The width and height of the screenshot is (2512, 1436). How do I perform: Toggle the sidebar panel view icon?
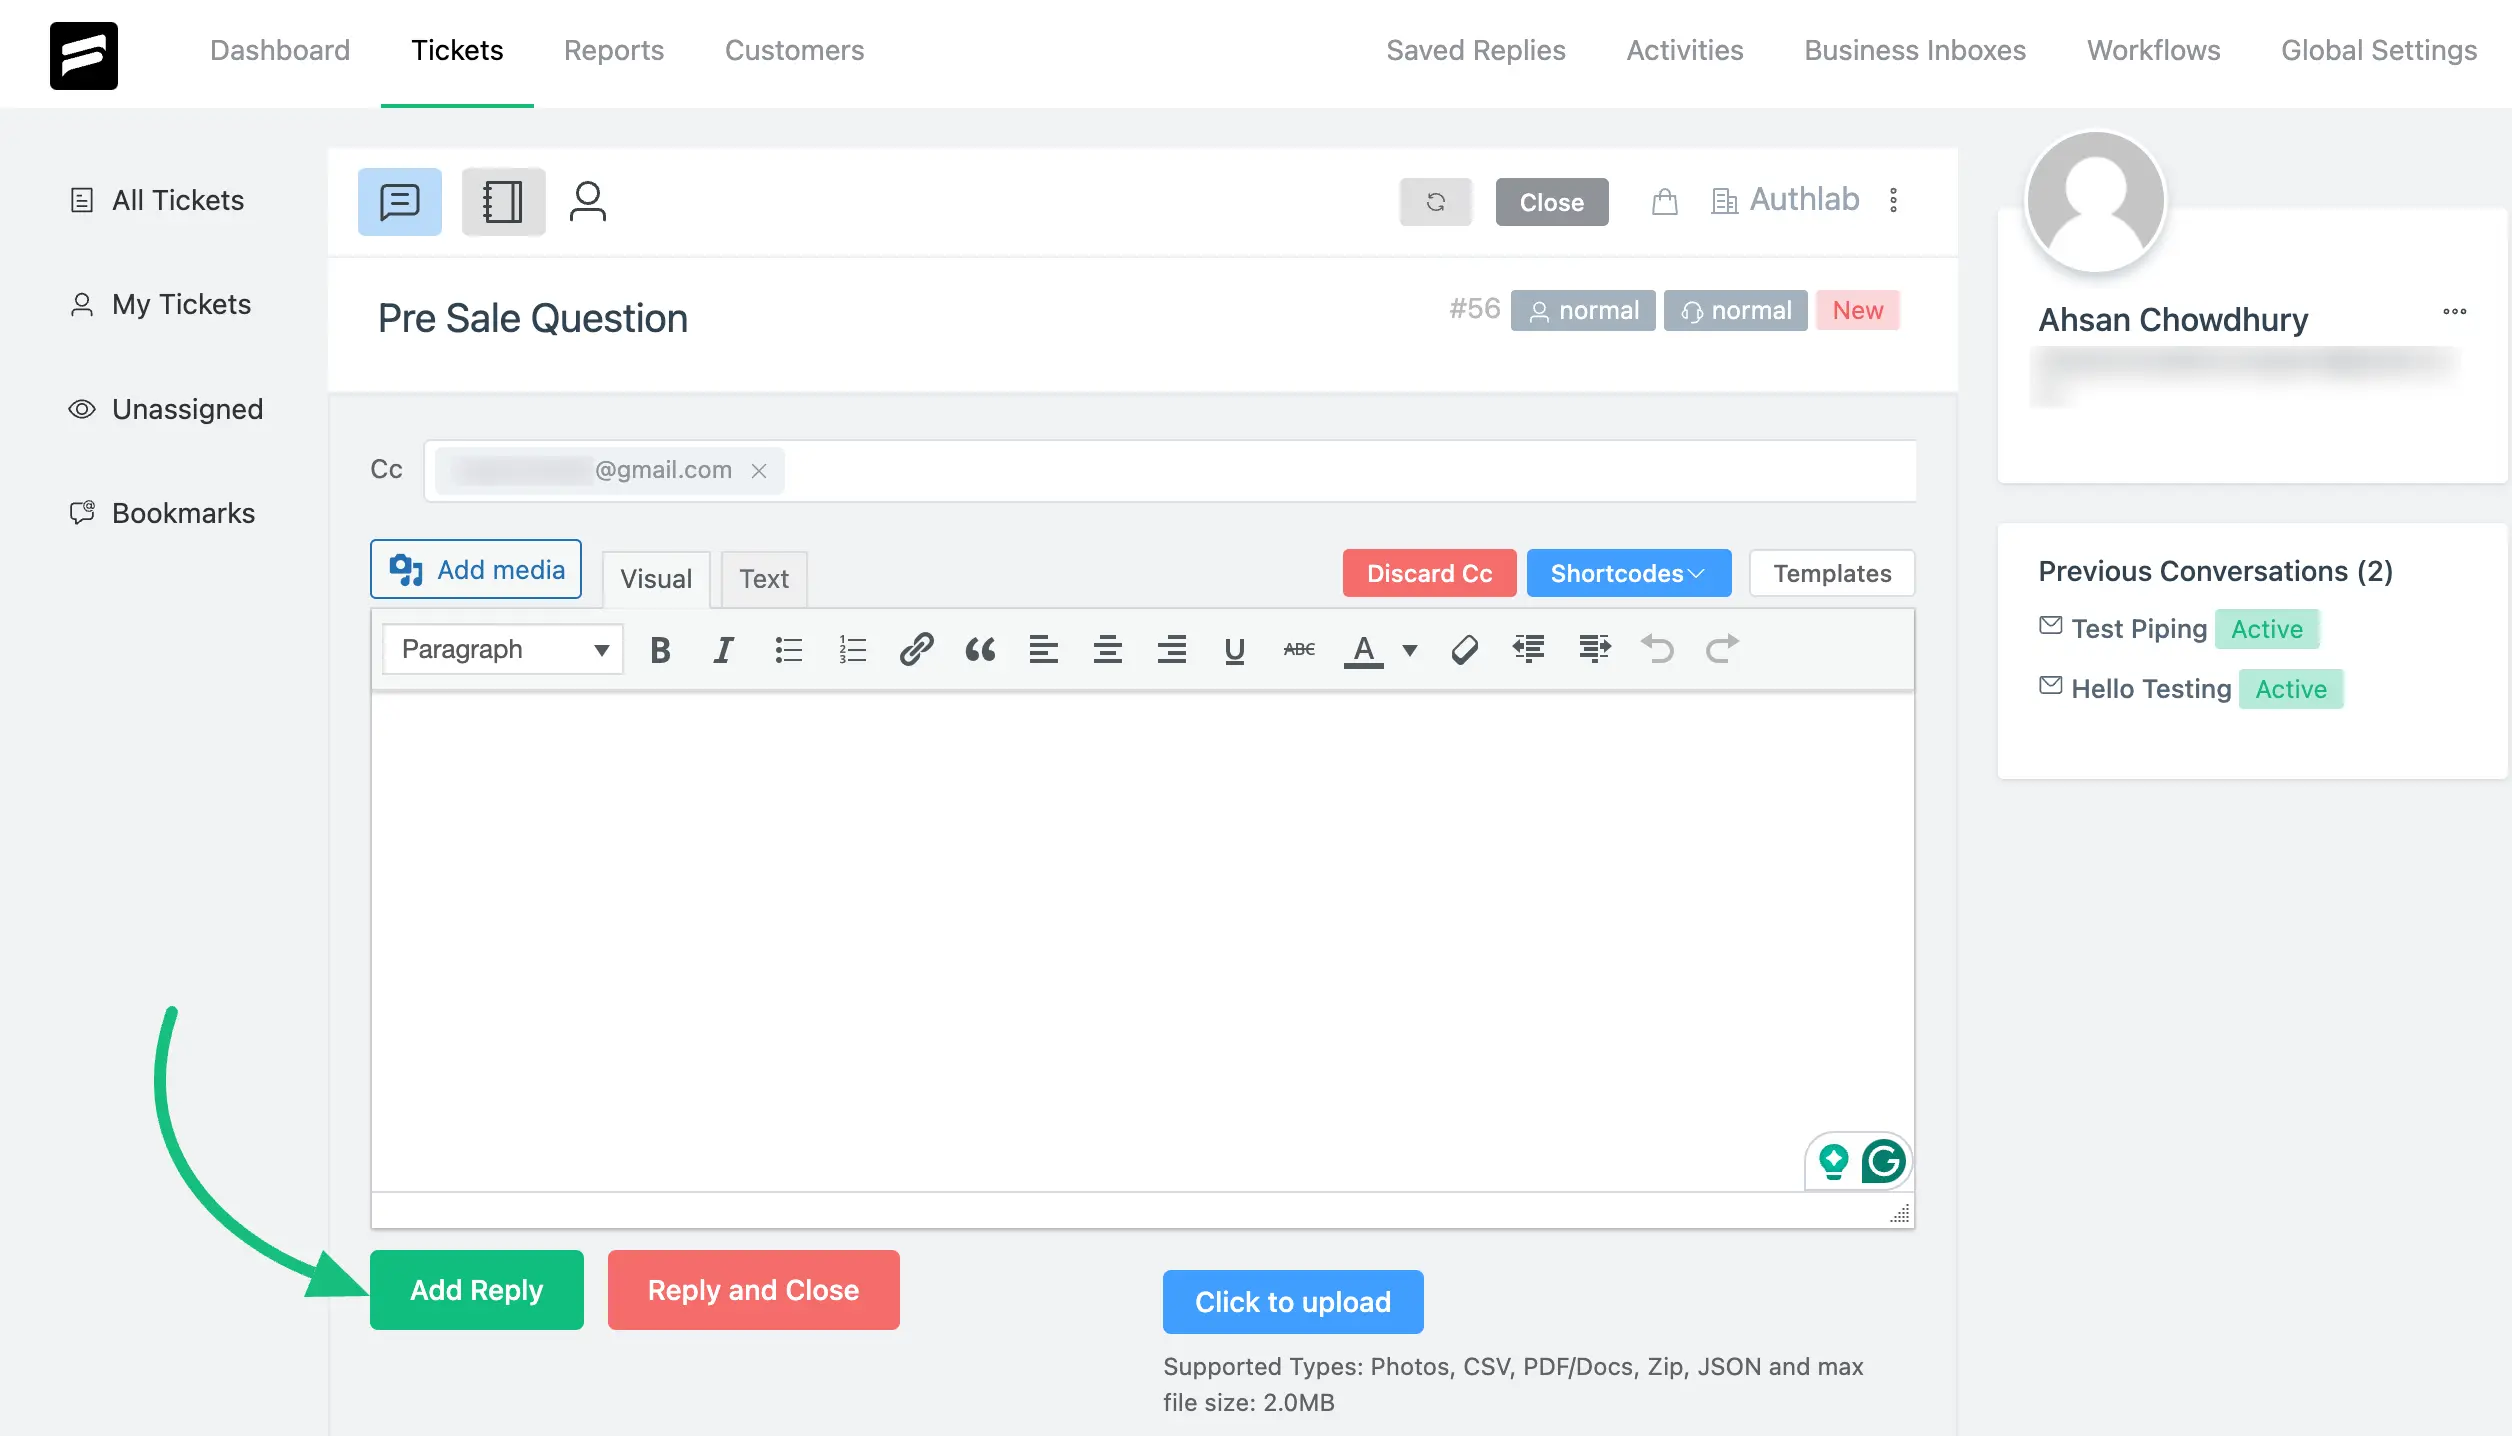click(x=502, y=200)
